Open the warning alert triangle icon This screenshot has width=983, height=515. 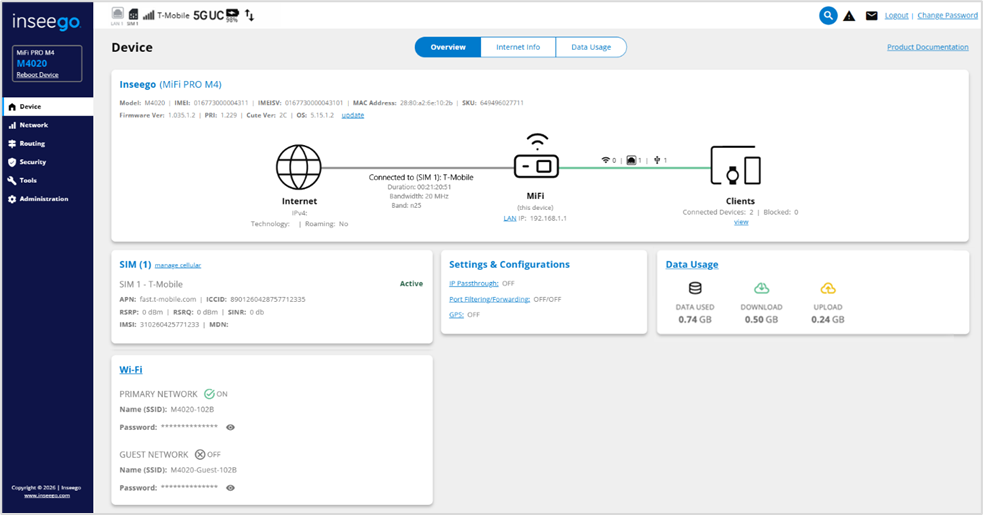[849, 16]
